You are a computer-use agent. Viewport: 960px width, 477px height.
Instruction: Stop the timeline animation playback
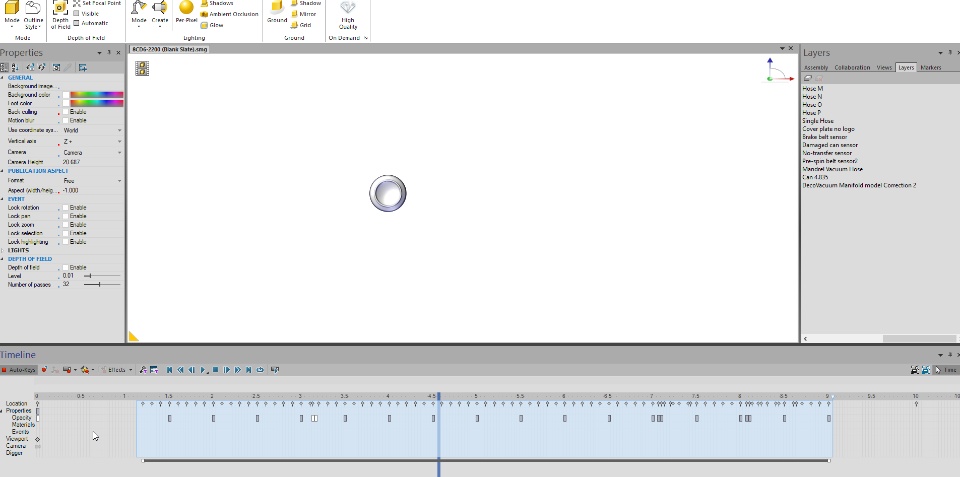click(216, 370)
